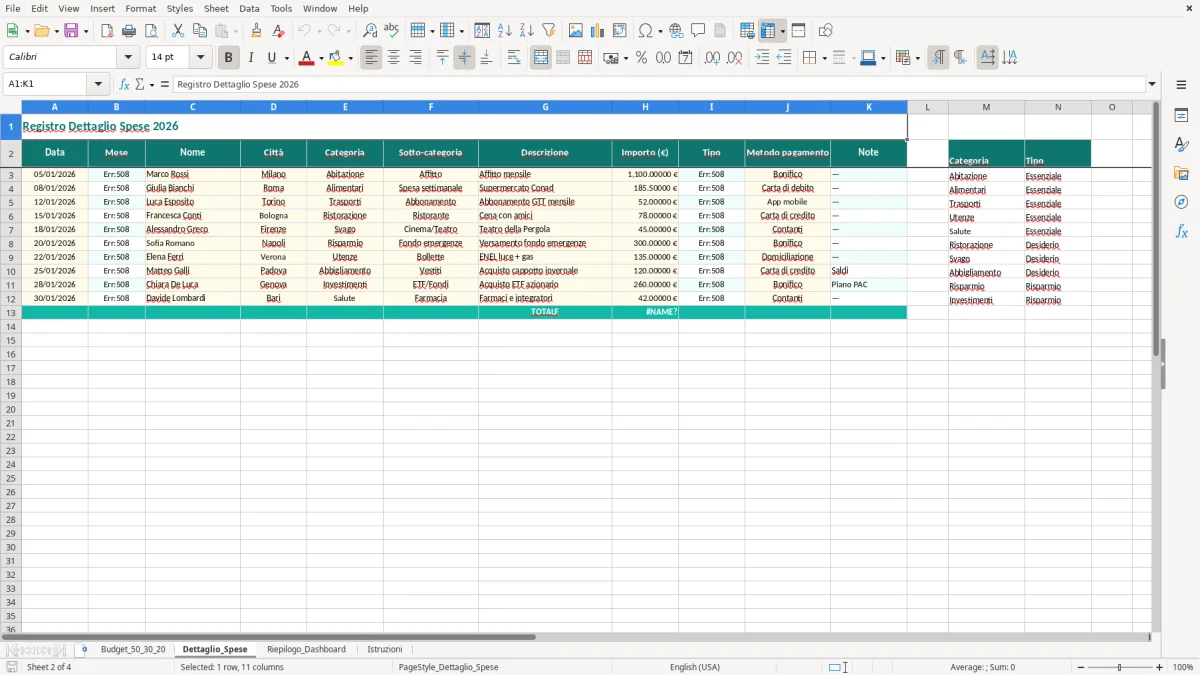Run the Spelling check icon
Screen dimensions: 1200x675
click(x=392, y=31)
